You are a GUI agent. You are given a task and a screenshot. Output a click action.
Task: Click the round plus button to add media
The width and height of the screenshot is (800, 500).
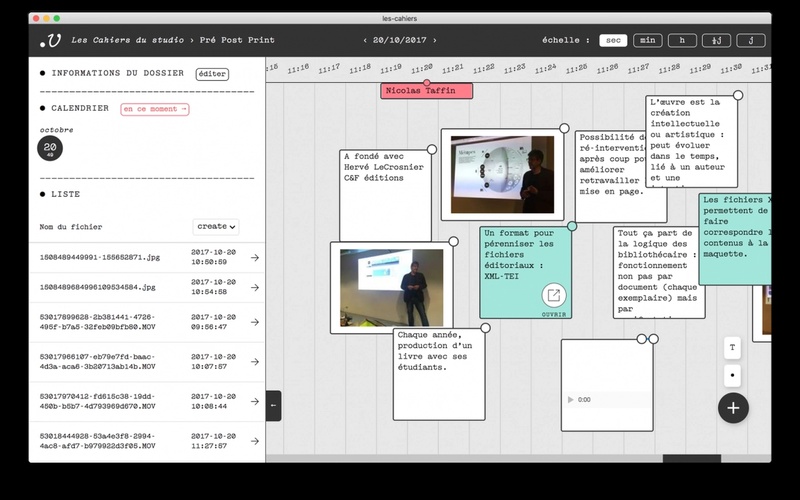click(733, 408)
